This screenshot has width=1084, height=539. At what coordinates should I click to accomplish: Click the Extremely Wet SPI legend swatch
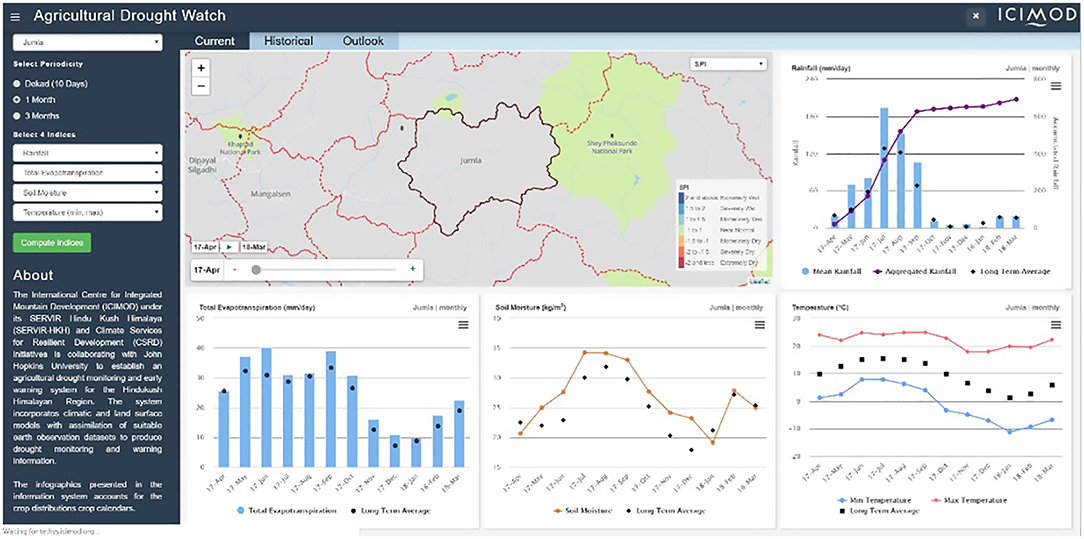tap(680, 198)
